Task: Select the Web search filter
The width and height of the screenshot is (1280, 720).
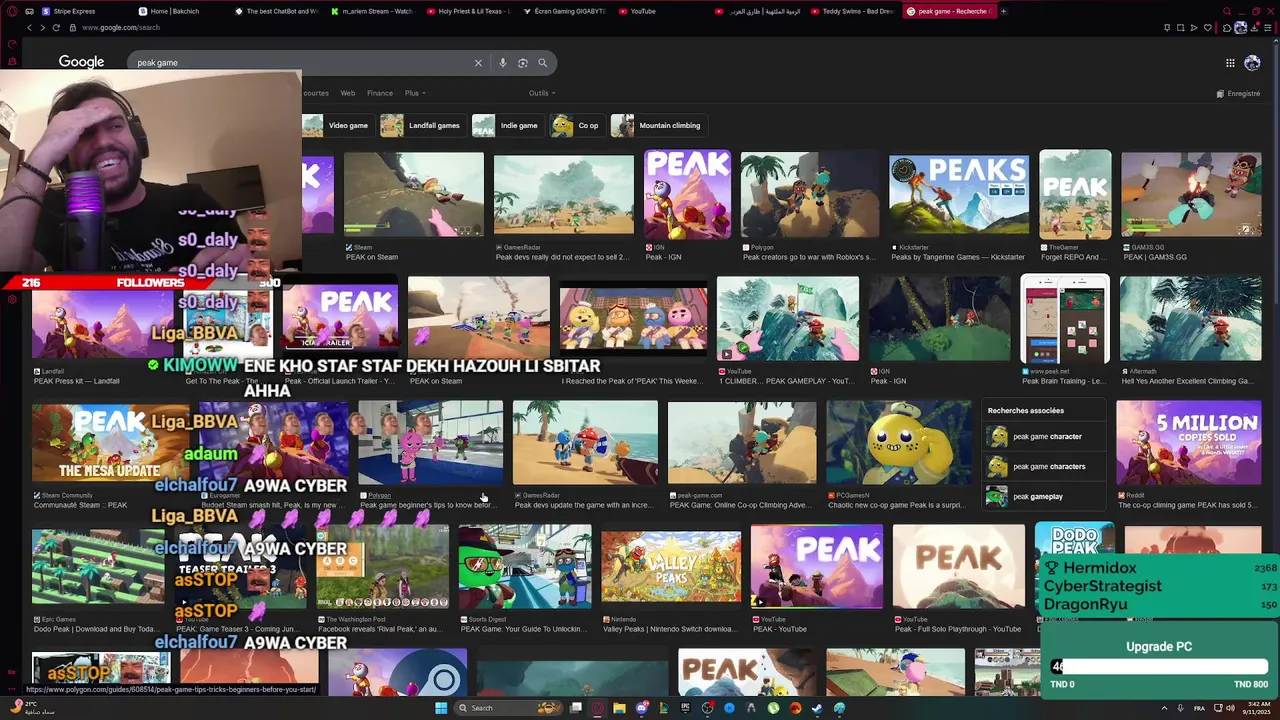Action: point(348,93)
